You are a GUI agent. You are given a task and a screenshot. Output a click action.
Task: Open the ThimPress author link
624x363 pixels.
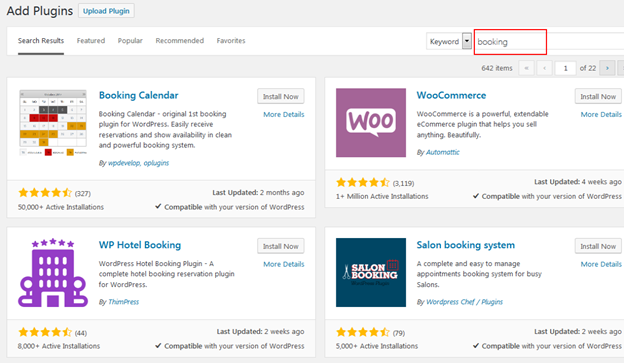coord(123,302)
